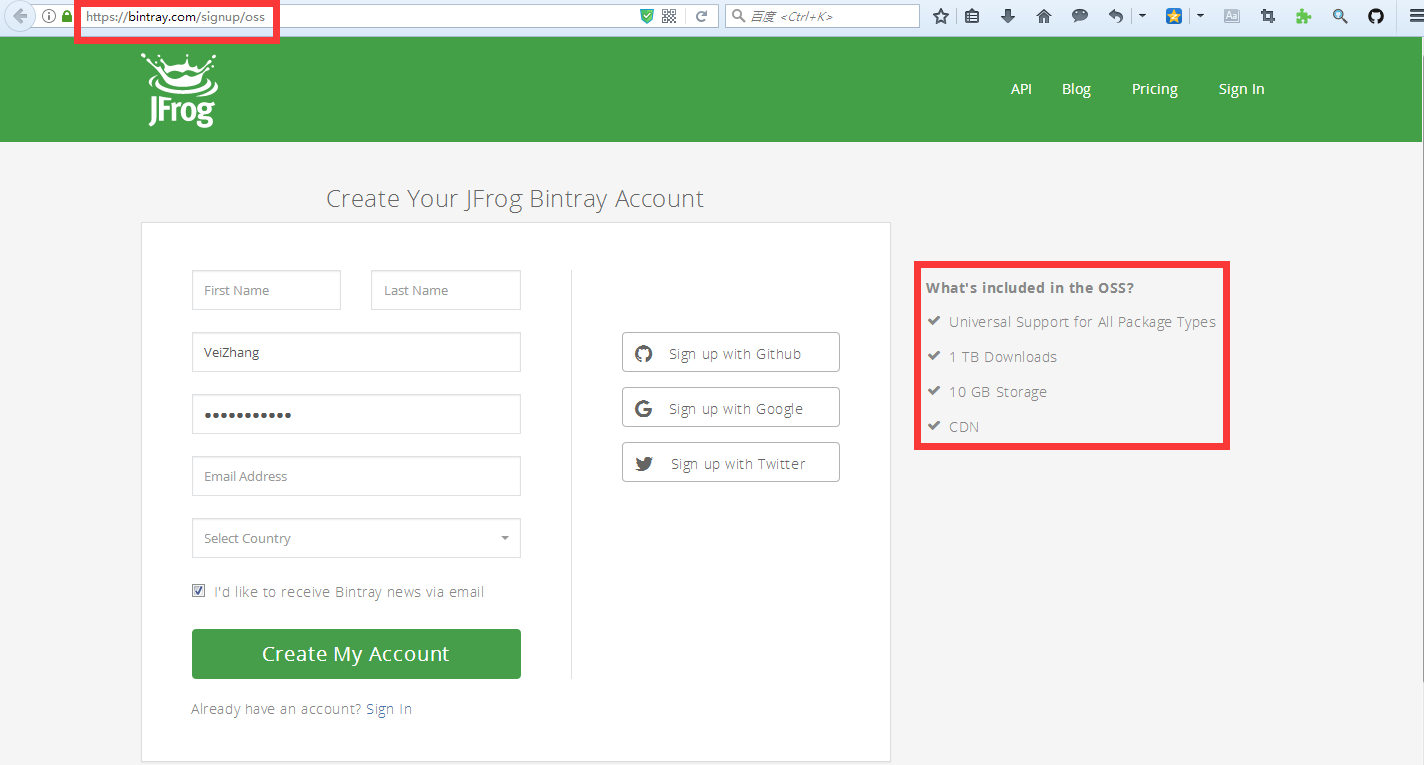Click the grey Aa reader toolbar icon
This screenshot has width=1424, height=765.
click(1232, 16)
